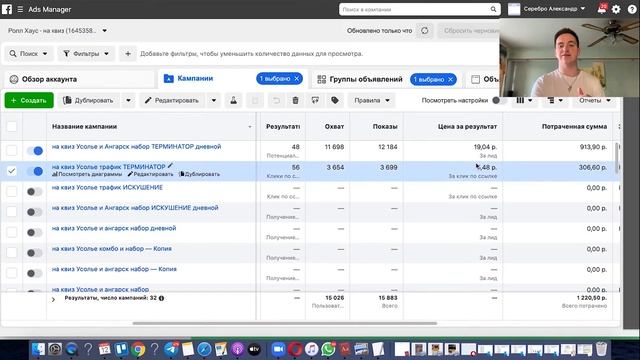
Task: Clear the 1 выбрано selection on Группы объявлений
Action: [x=450, y=79]
